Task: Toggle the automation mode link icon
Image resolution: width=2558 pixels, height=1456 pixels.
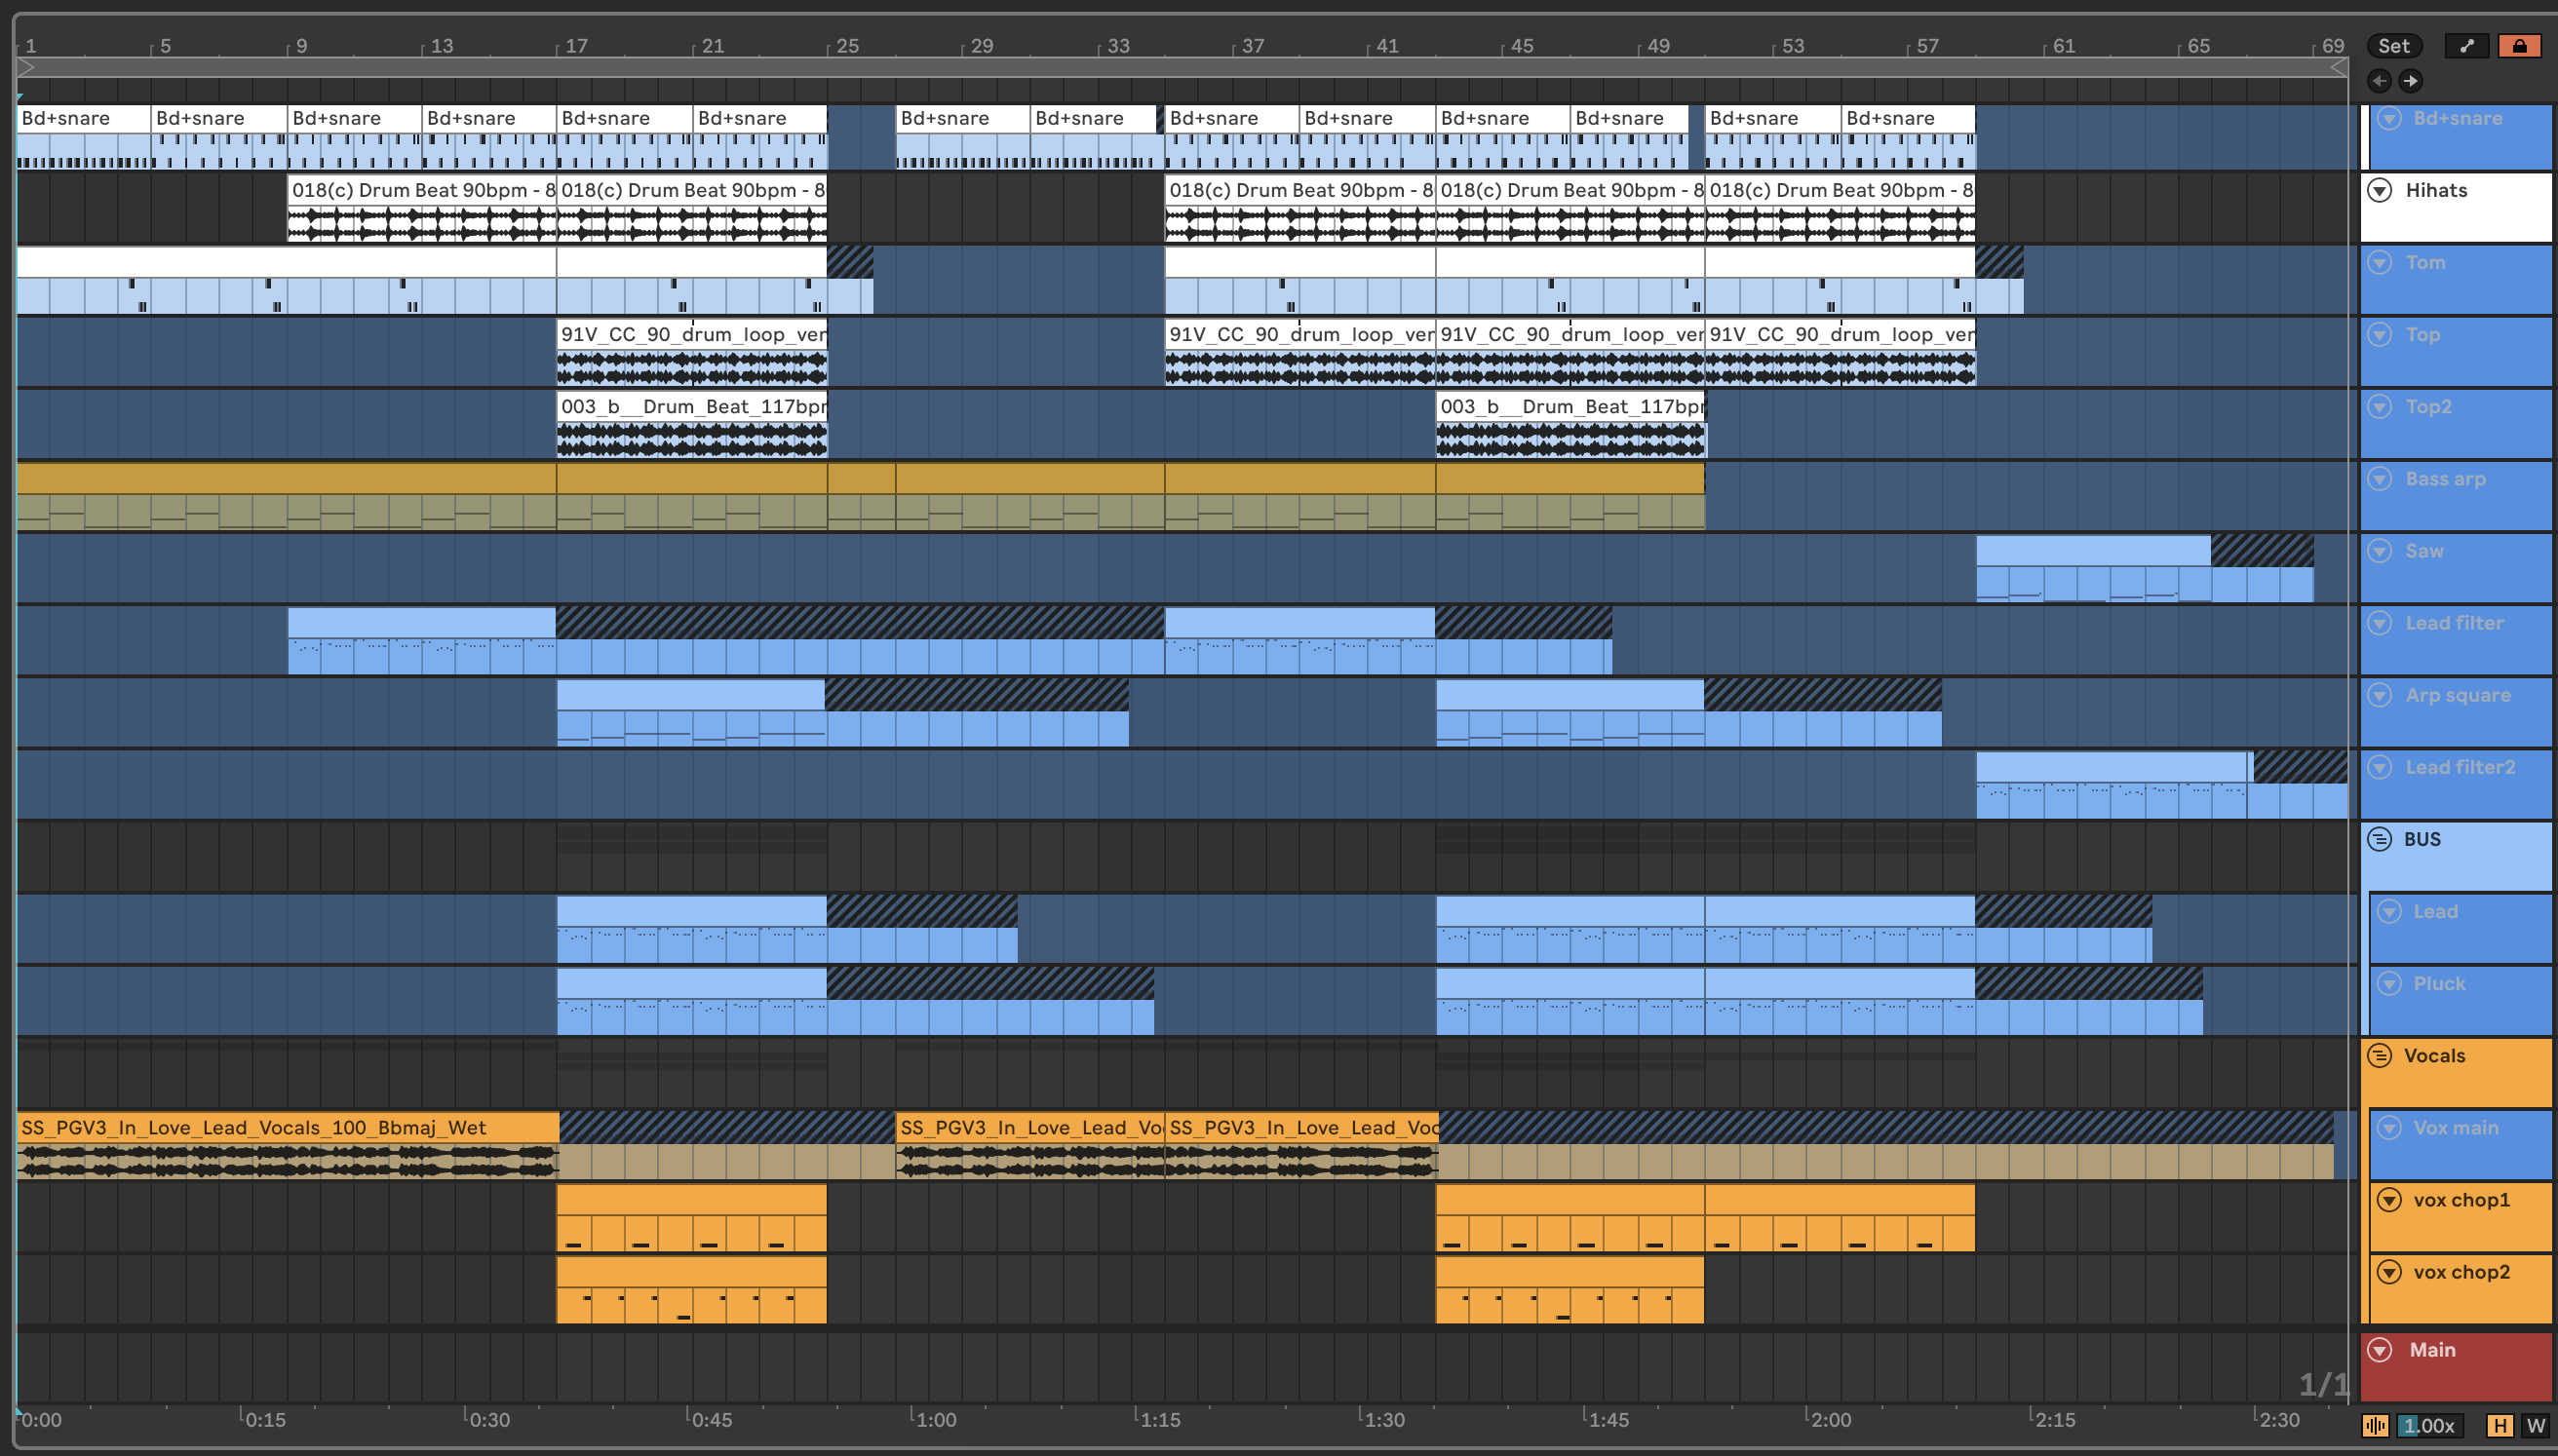Action: pos(2467,46)
